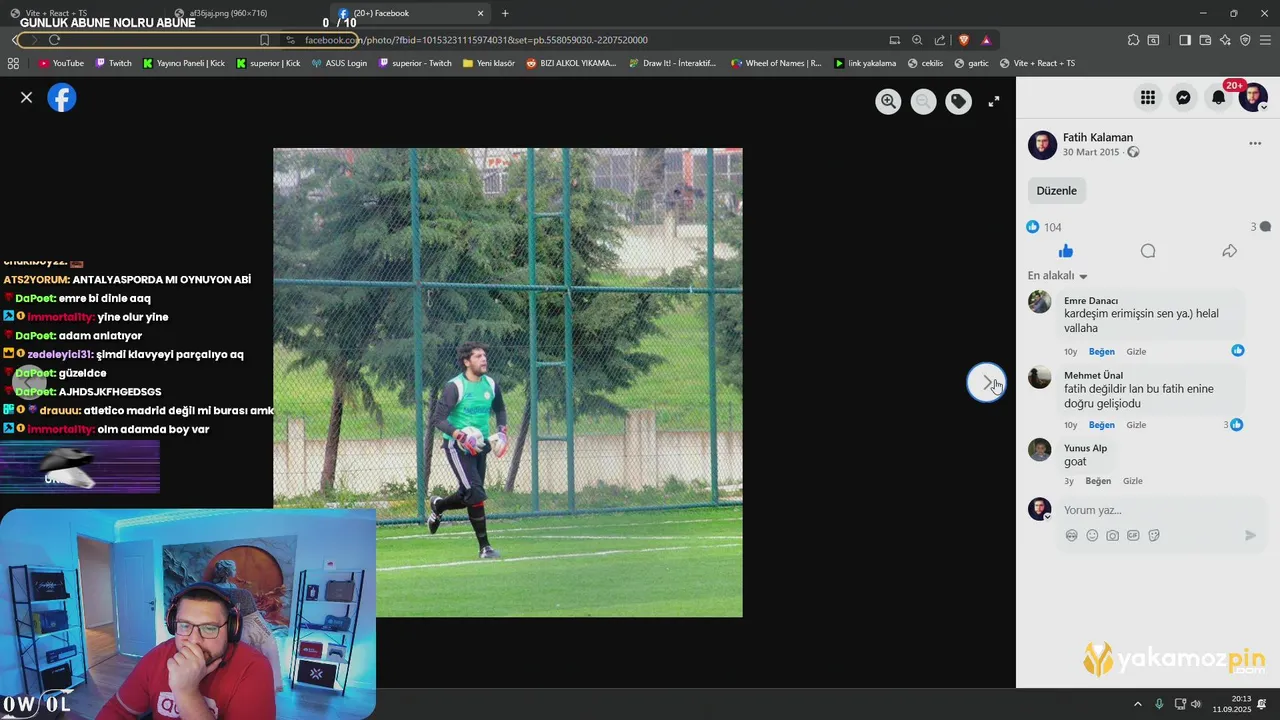
Task: Close the Facebook browser tab
Action: coord(480,13)
